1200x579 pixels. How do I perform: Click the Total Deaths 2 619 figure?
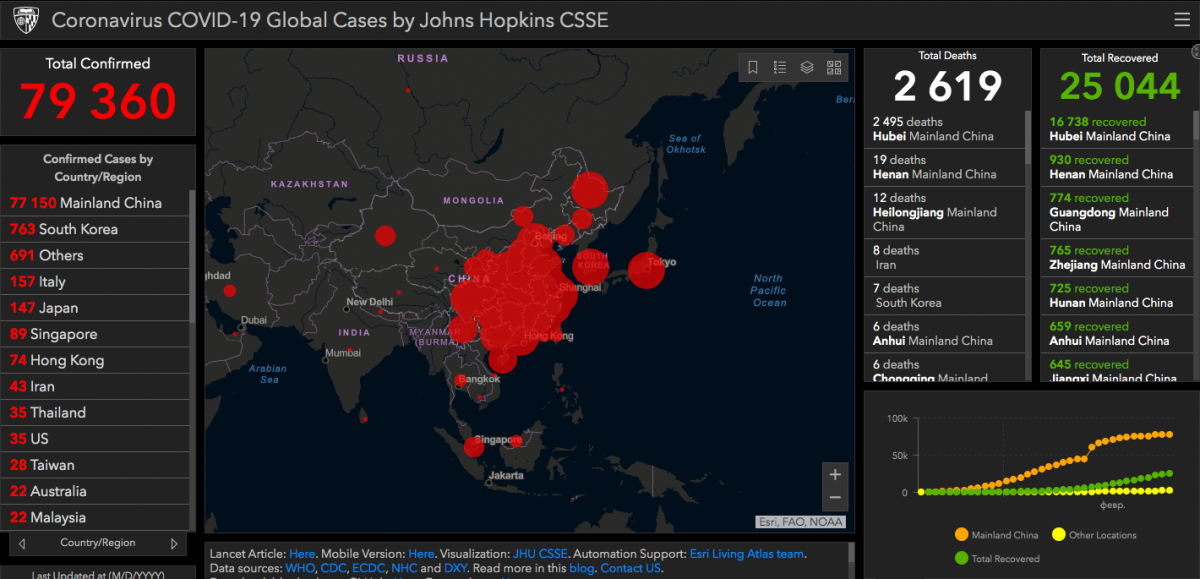pos(948,87)
